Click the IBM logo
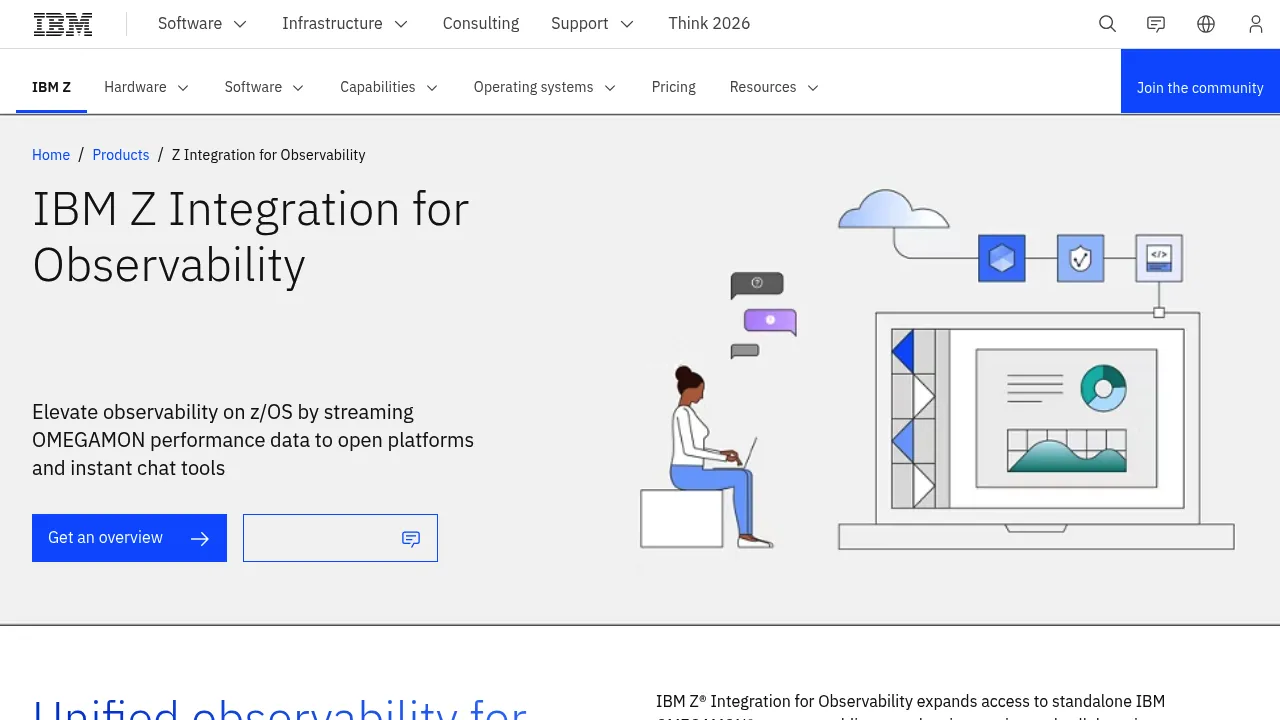1280x720 pixels. [63, 24]
